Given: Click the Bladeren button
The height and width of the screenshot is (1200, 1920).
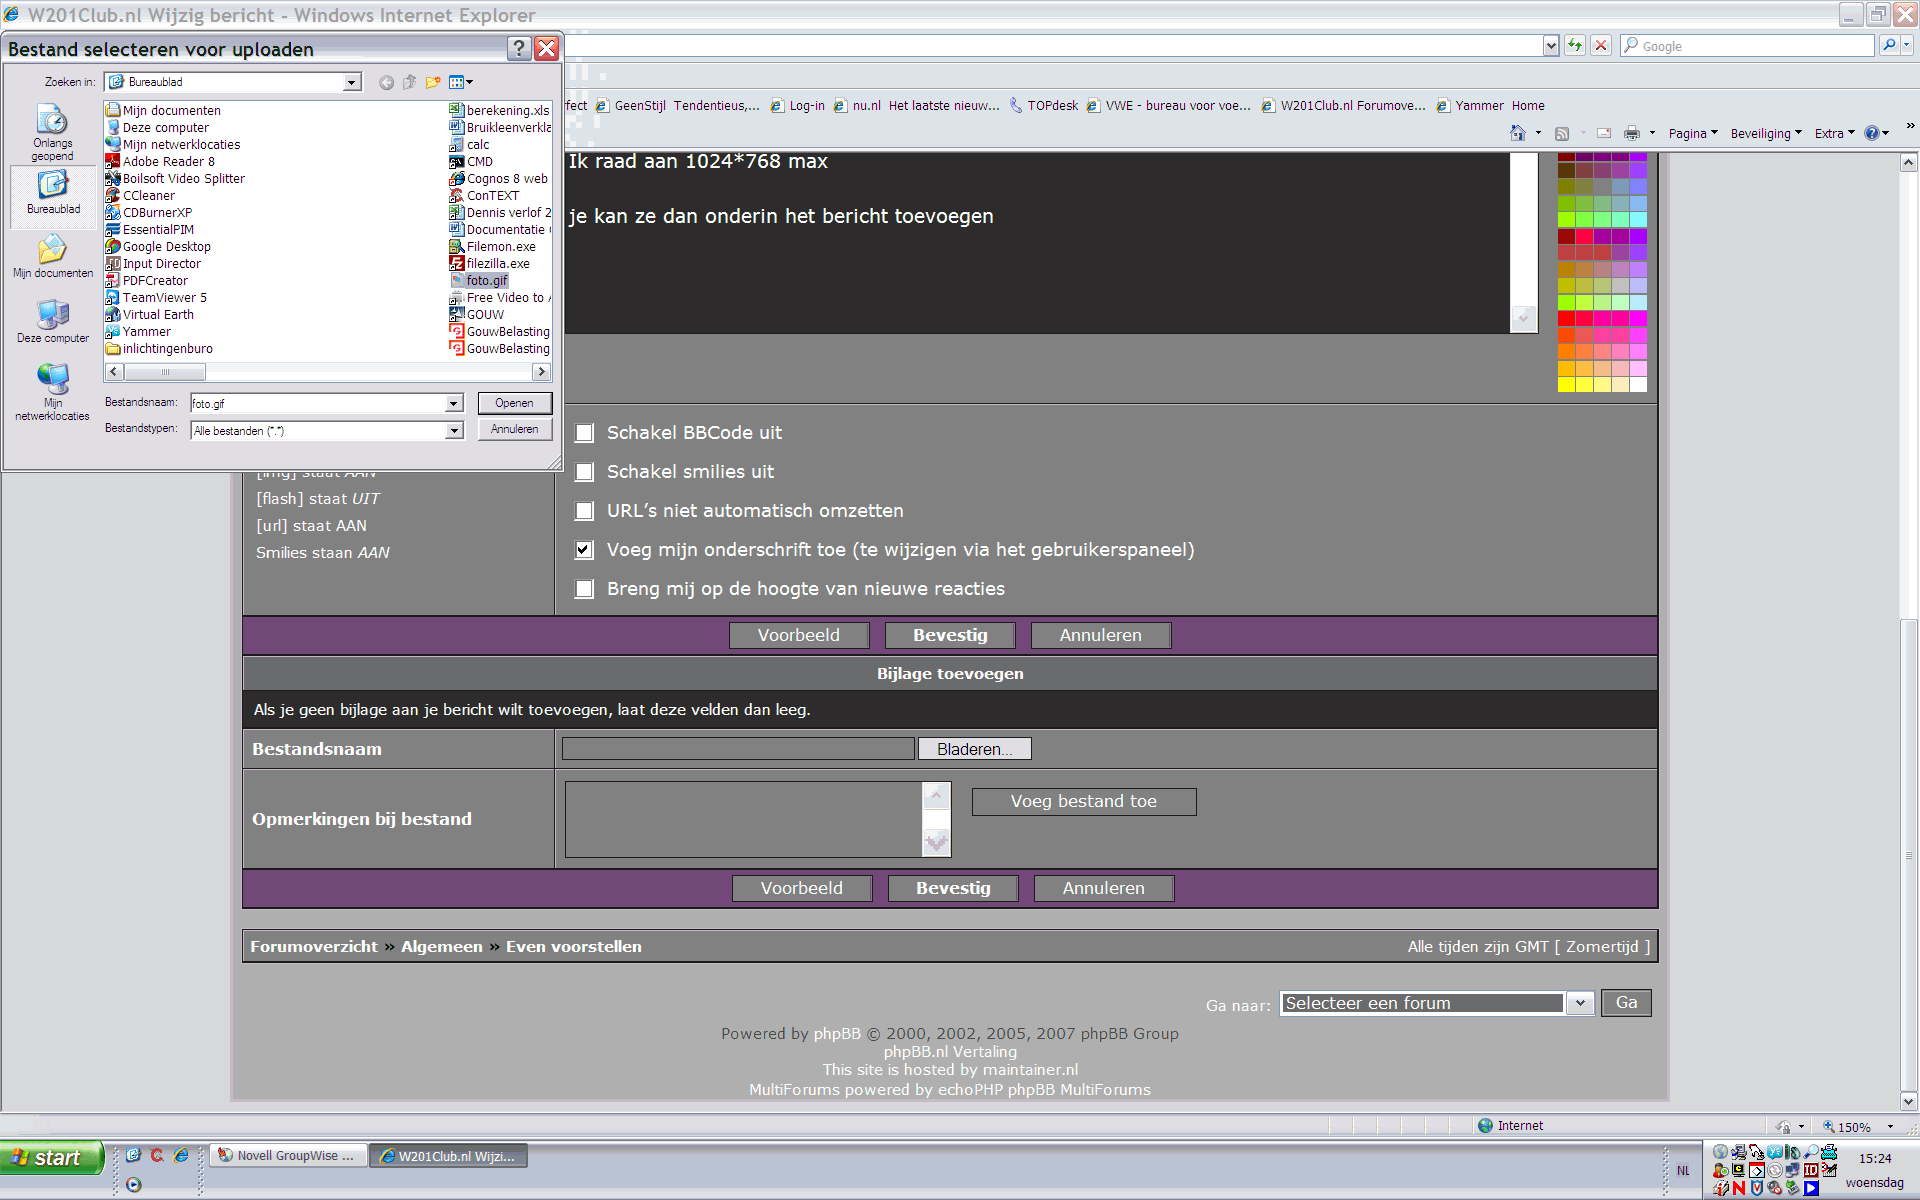Looking at the screenshot, I should click(x=974, y=749).
